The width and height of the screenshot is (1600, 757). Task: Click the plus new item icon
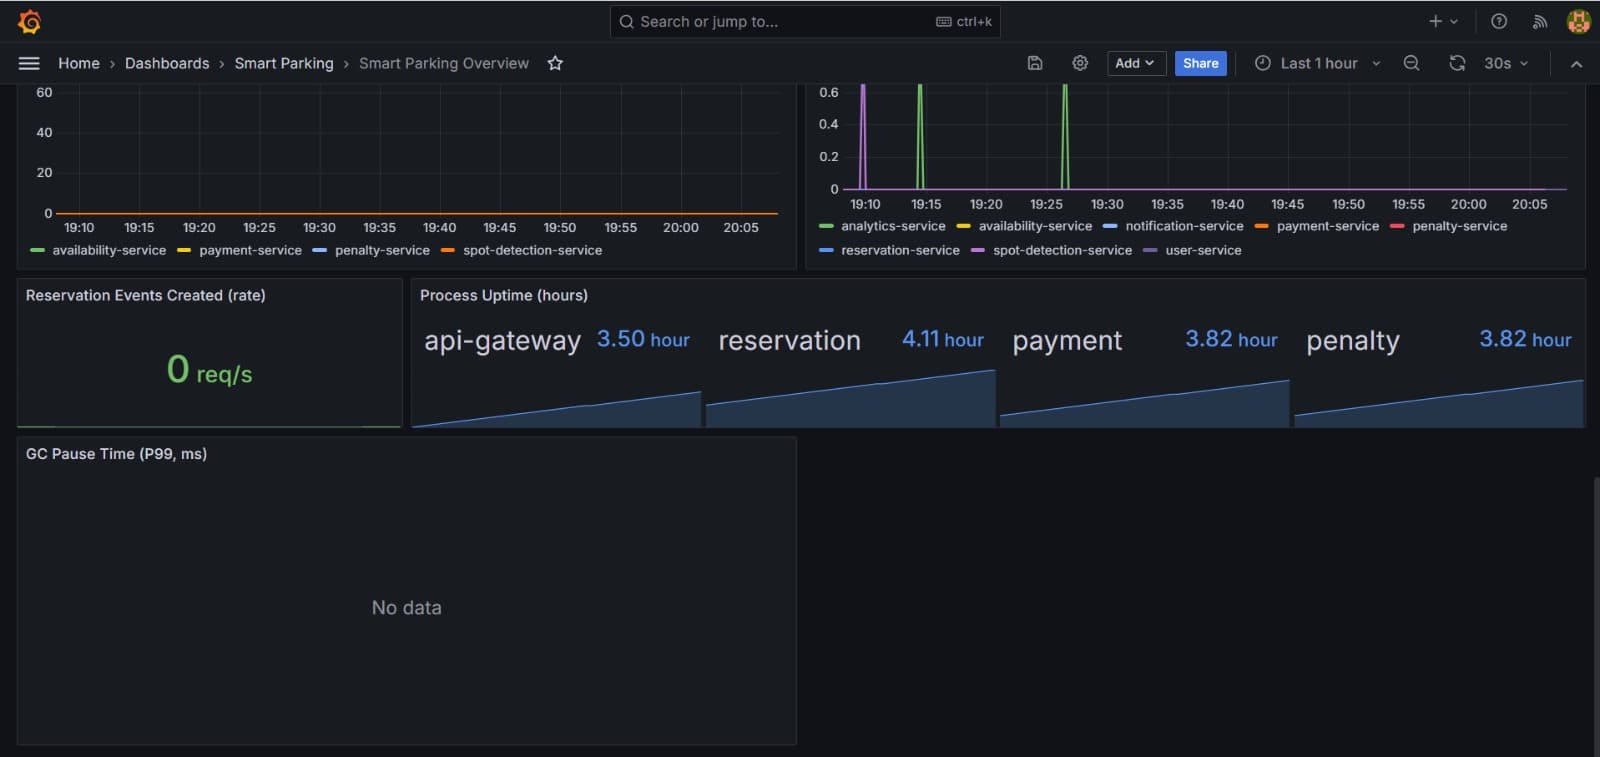point(1435,21)
